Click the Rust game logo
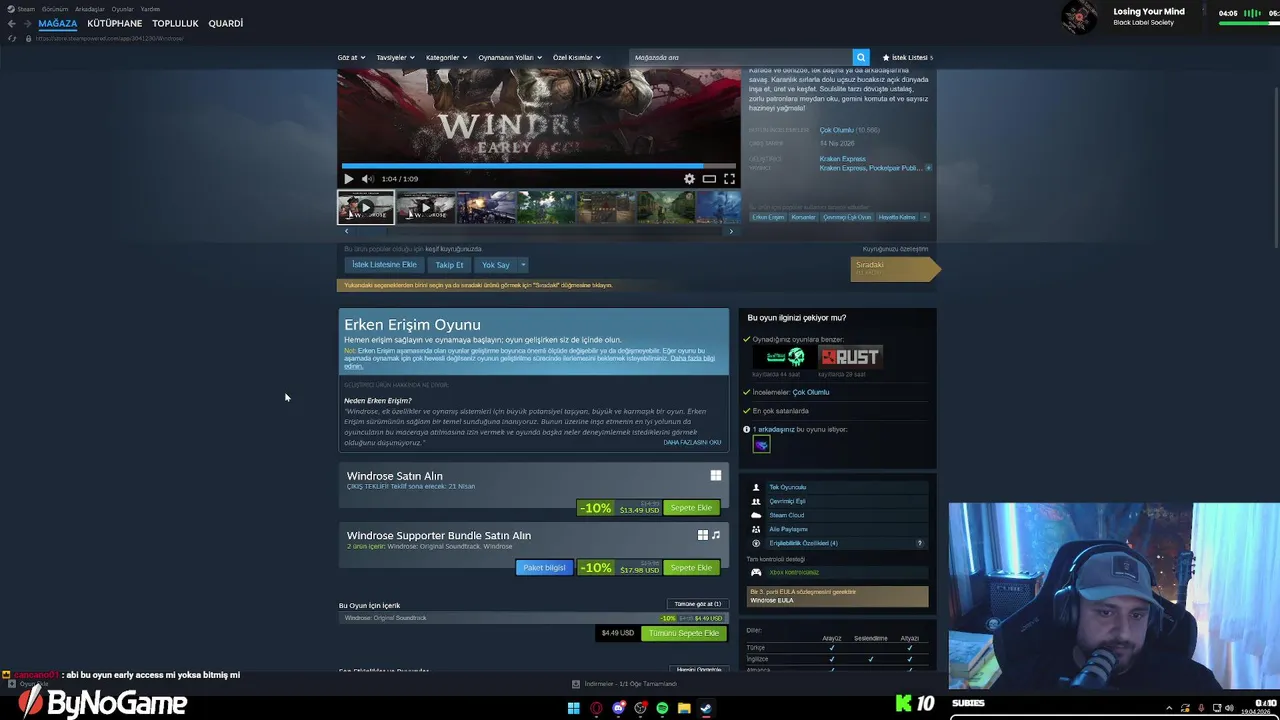Viewport: 1280px width, 720px height. (851, 356)
